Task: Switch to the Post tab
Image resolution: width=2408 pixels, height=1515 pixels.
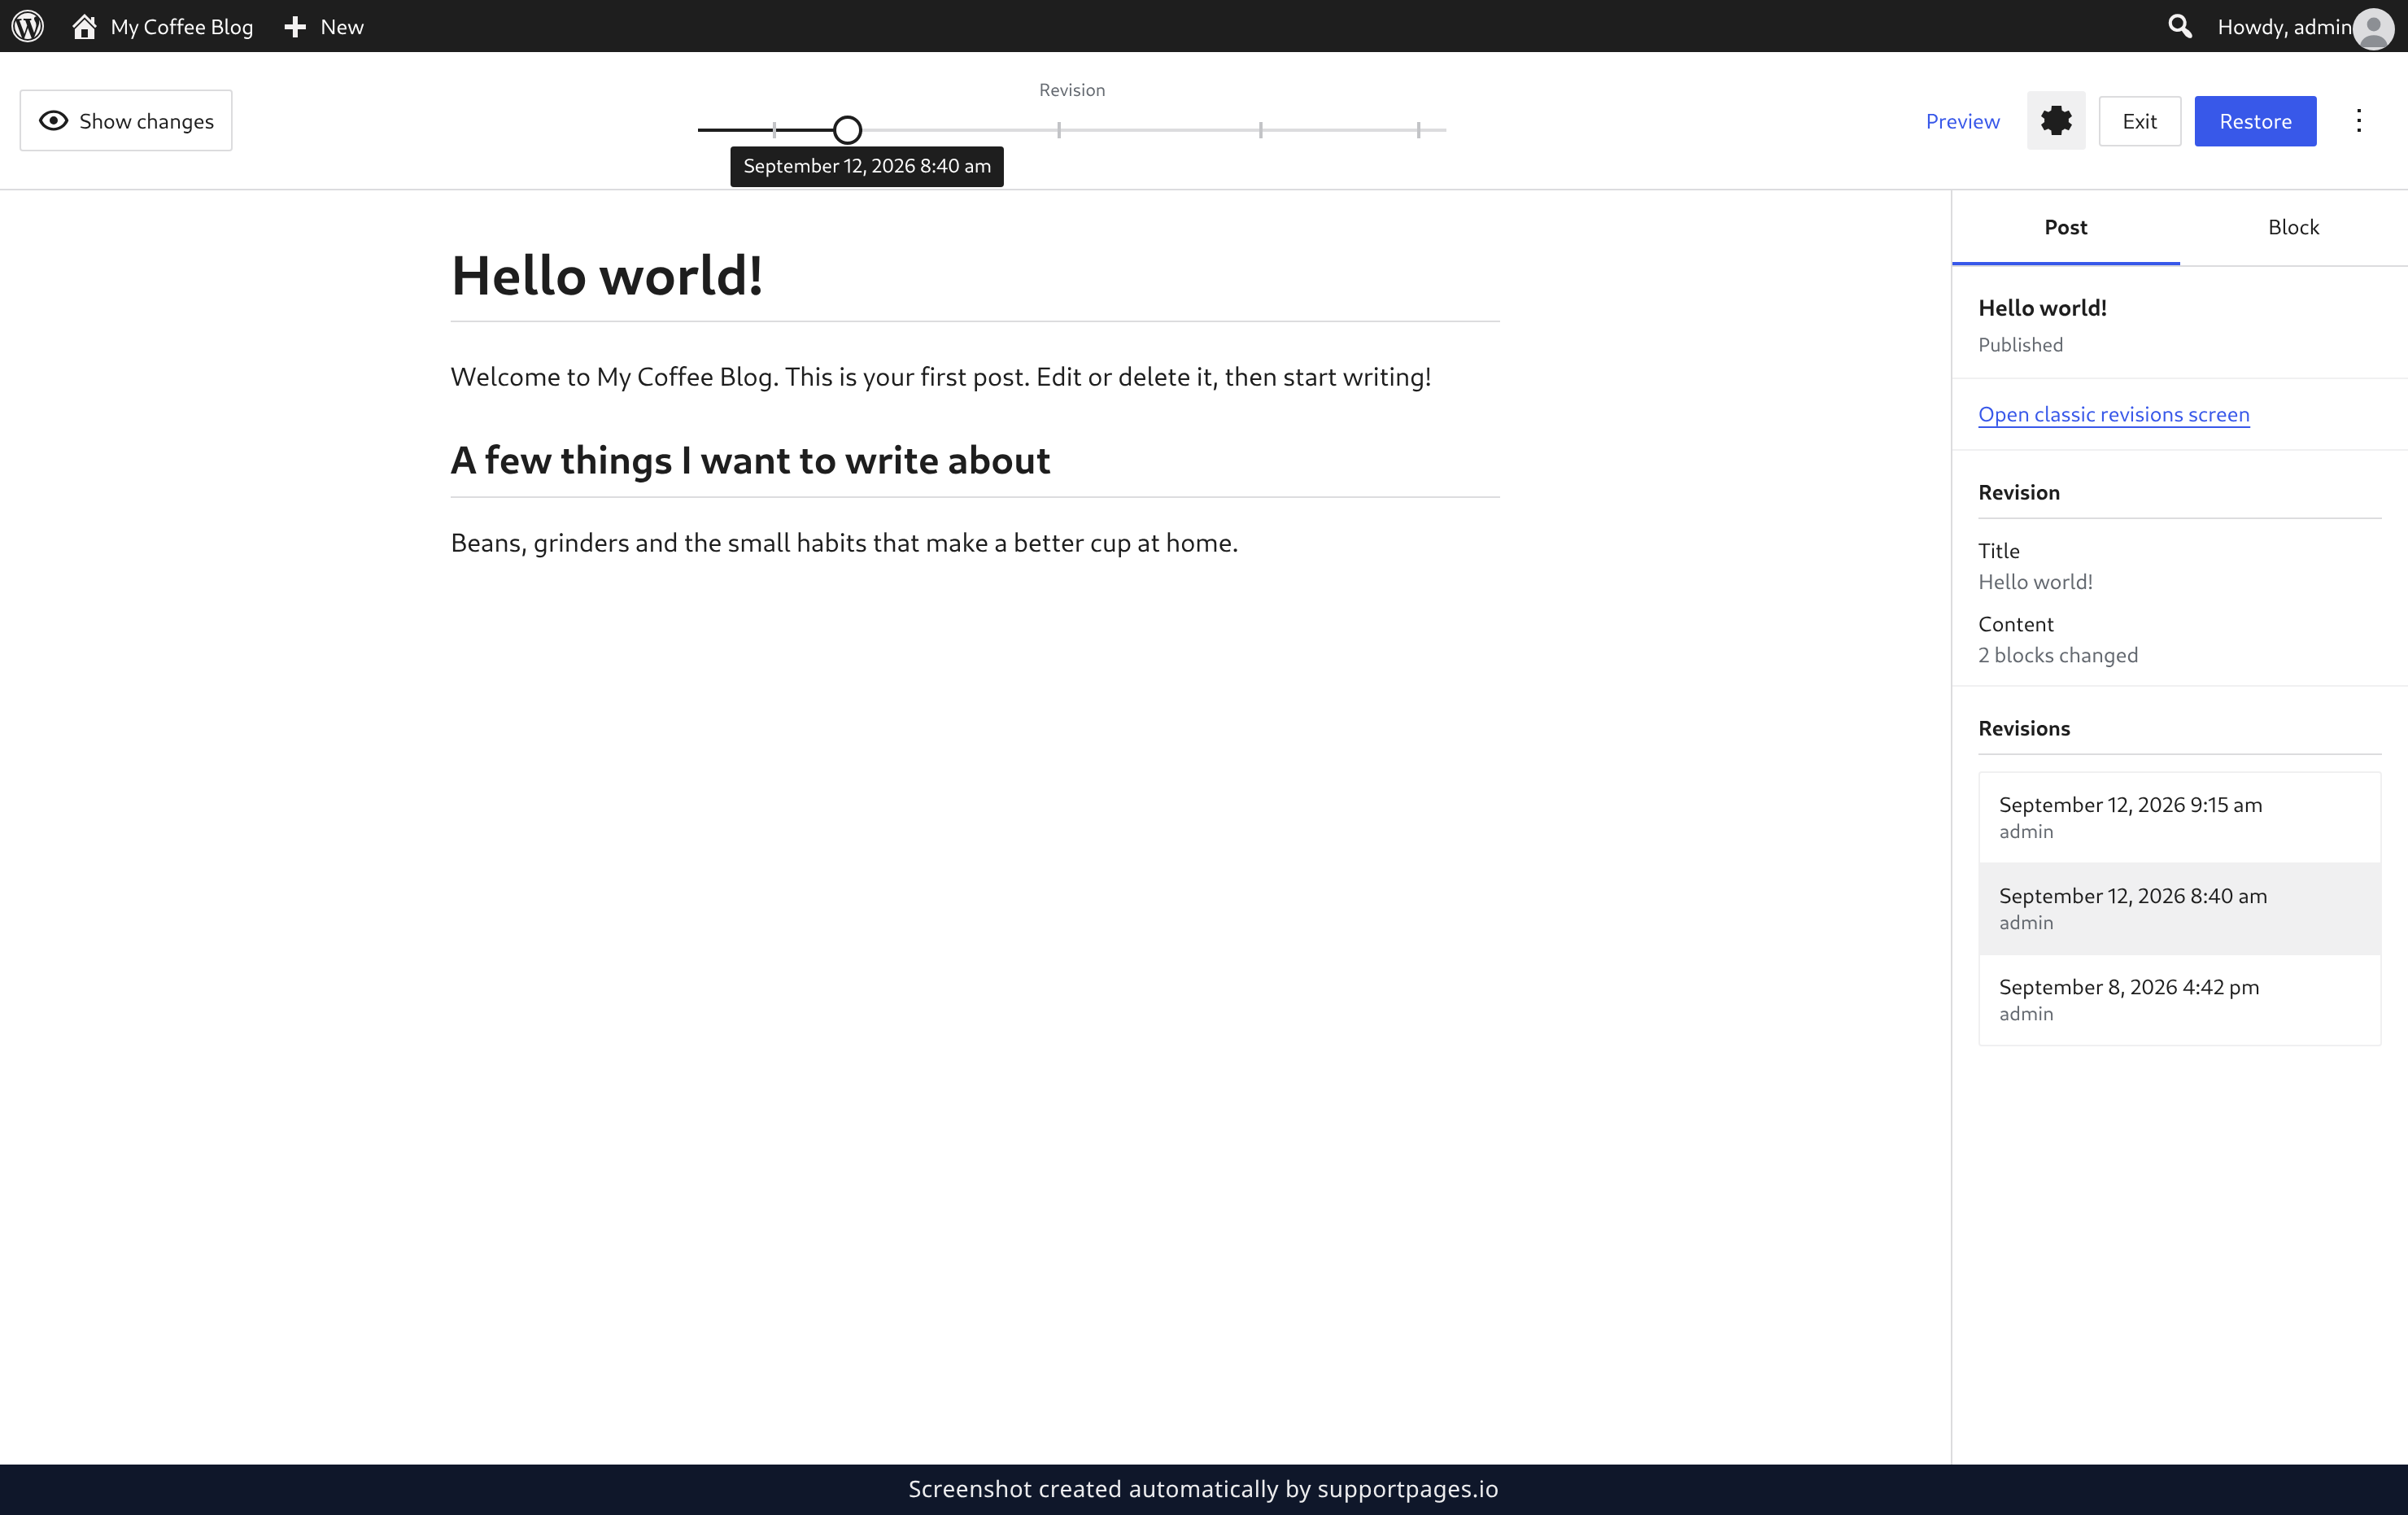Action: tap(2065, 227)
